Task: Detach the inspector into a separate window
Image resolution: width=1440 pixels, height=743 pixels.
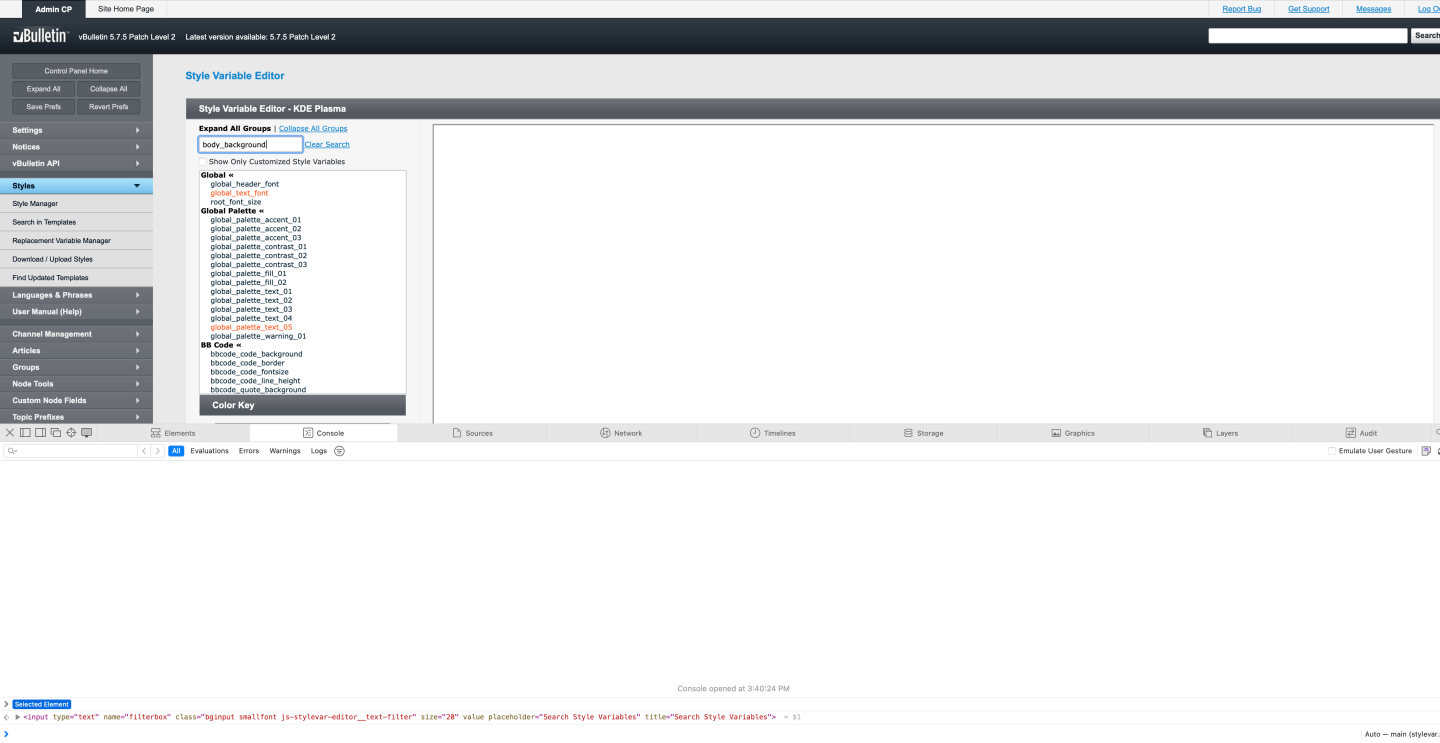Action: pyautogui.click(x=56, y=433)
